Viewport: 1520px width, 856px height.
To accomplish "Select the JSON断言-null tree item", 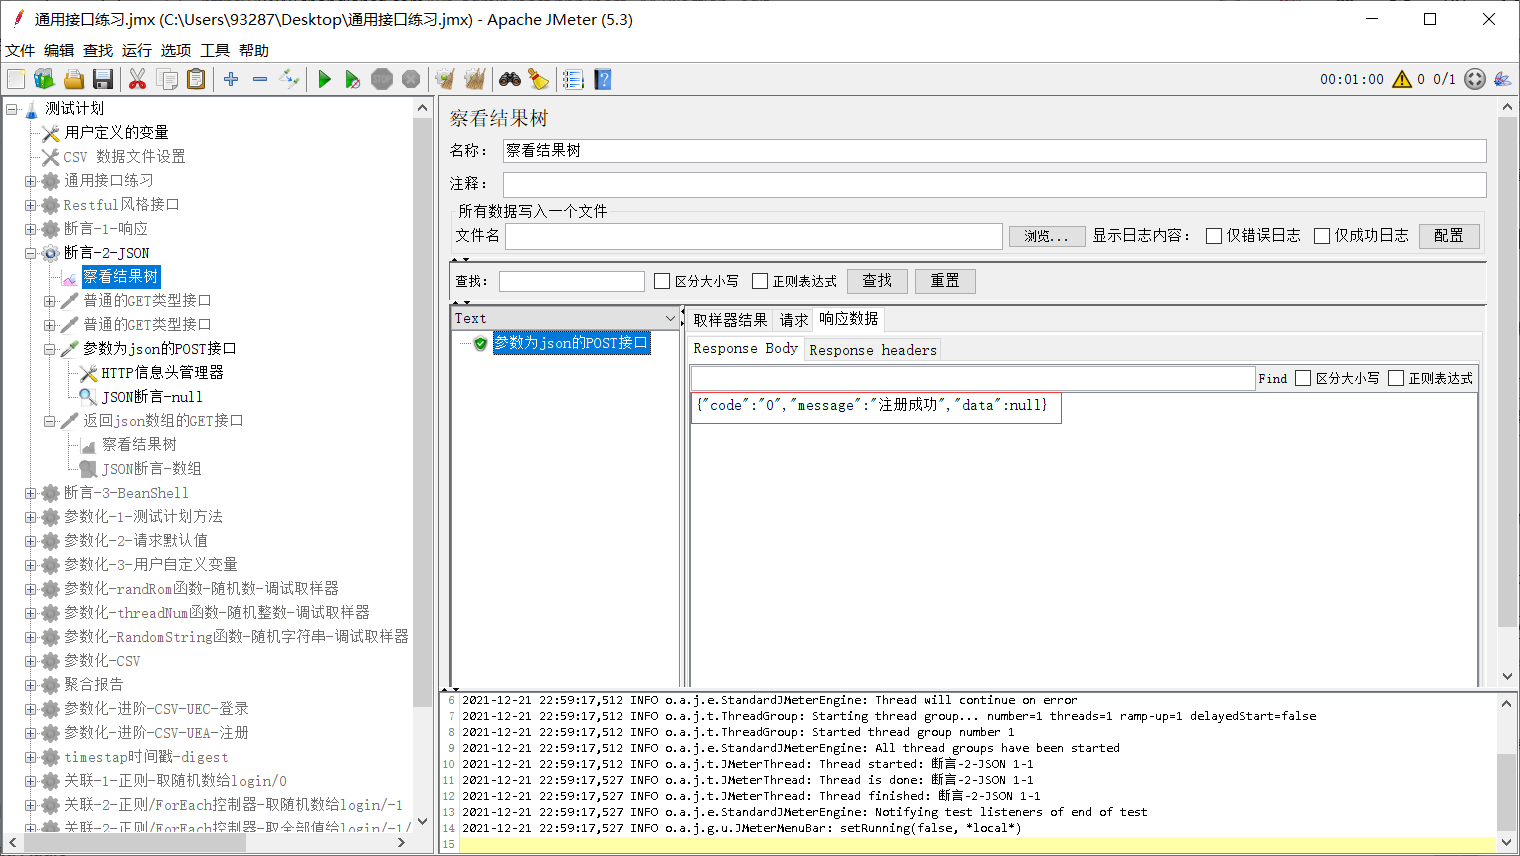I will tap(152, 397).
